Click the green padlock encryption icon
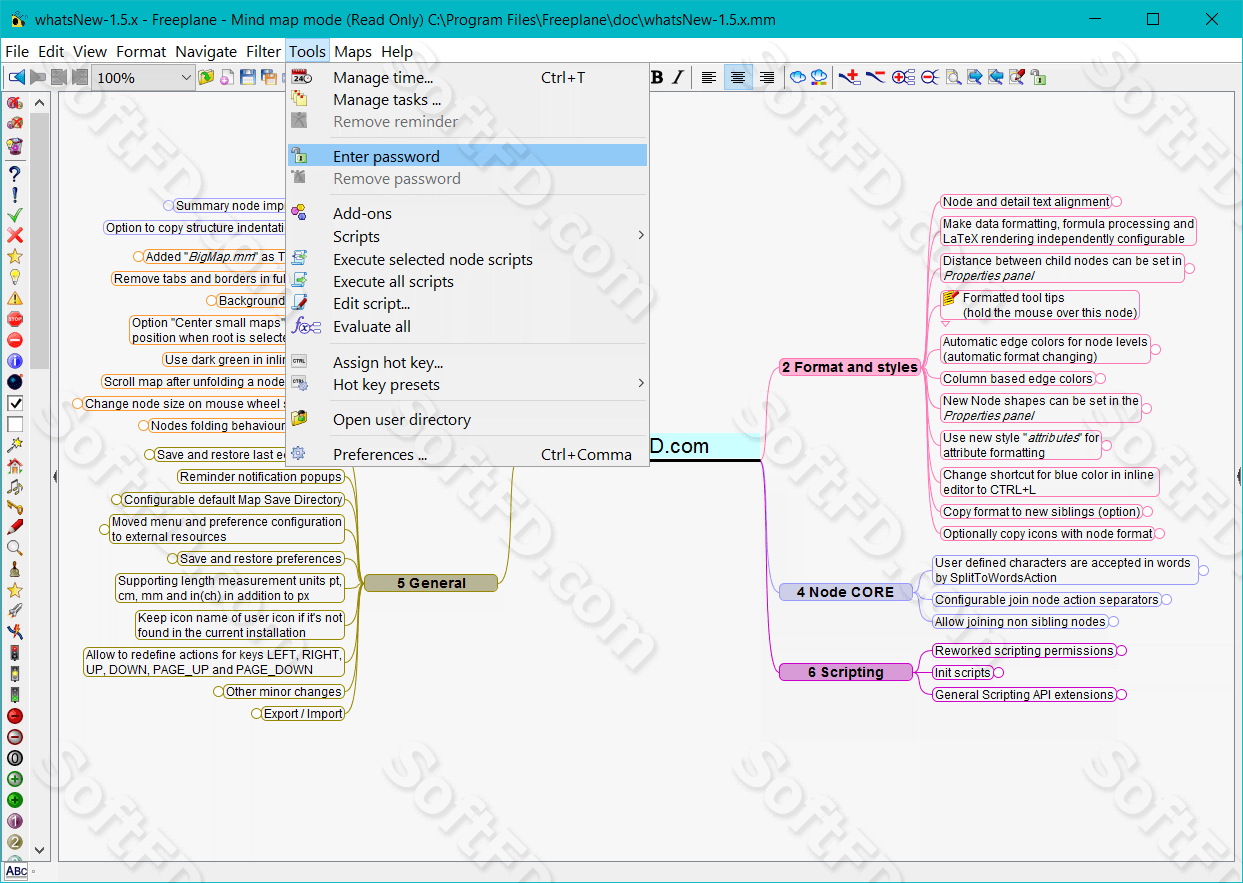Viewport: 1243px width, 883px height. 1039,77
